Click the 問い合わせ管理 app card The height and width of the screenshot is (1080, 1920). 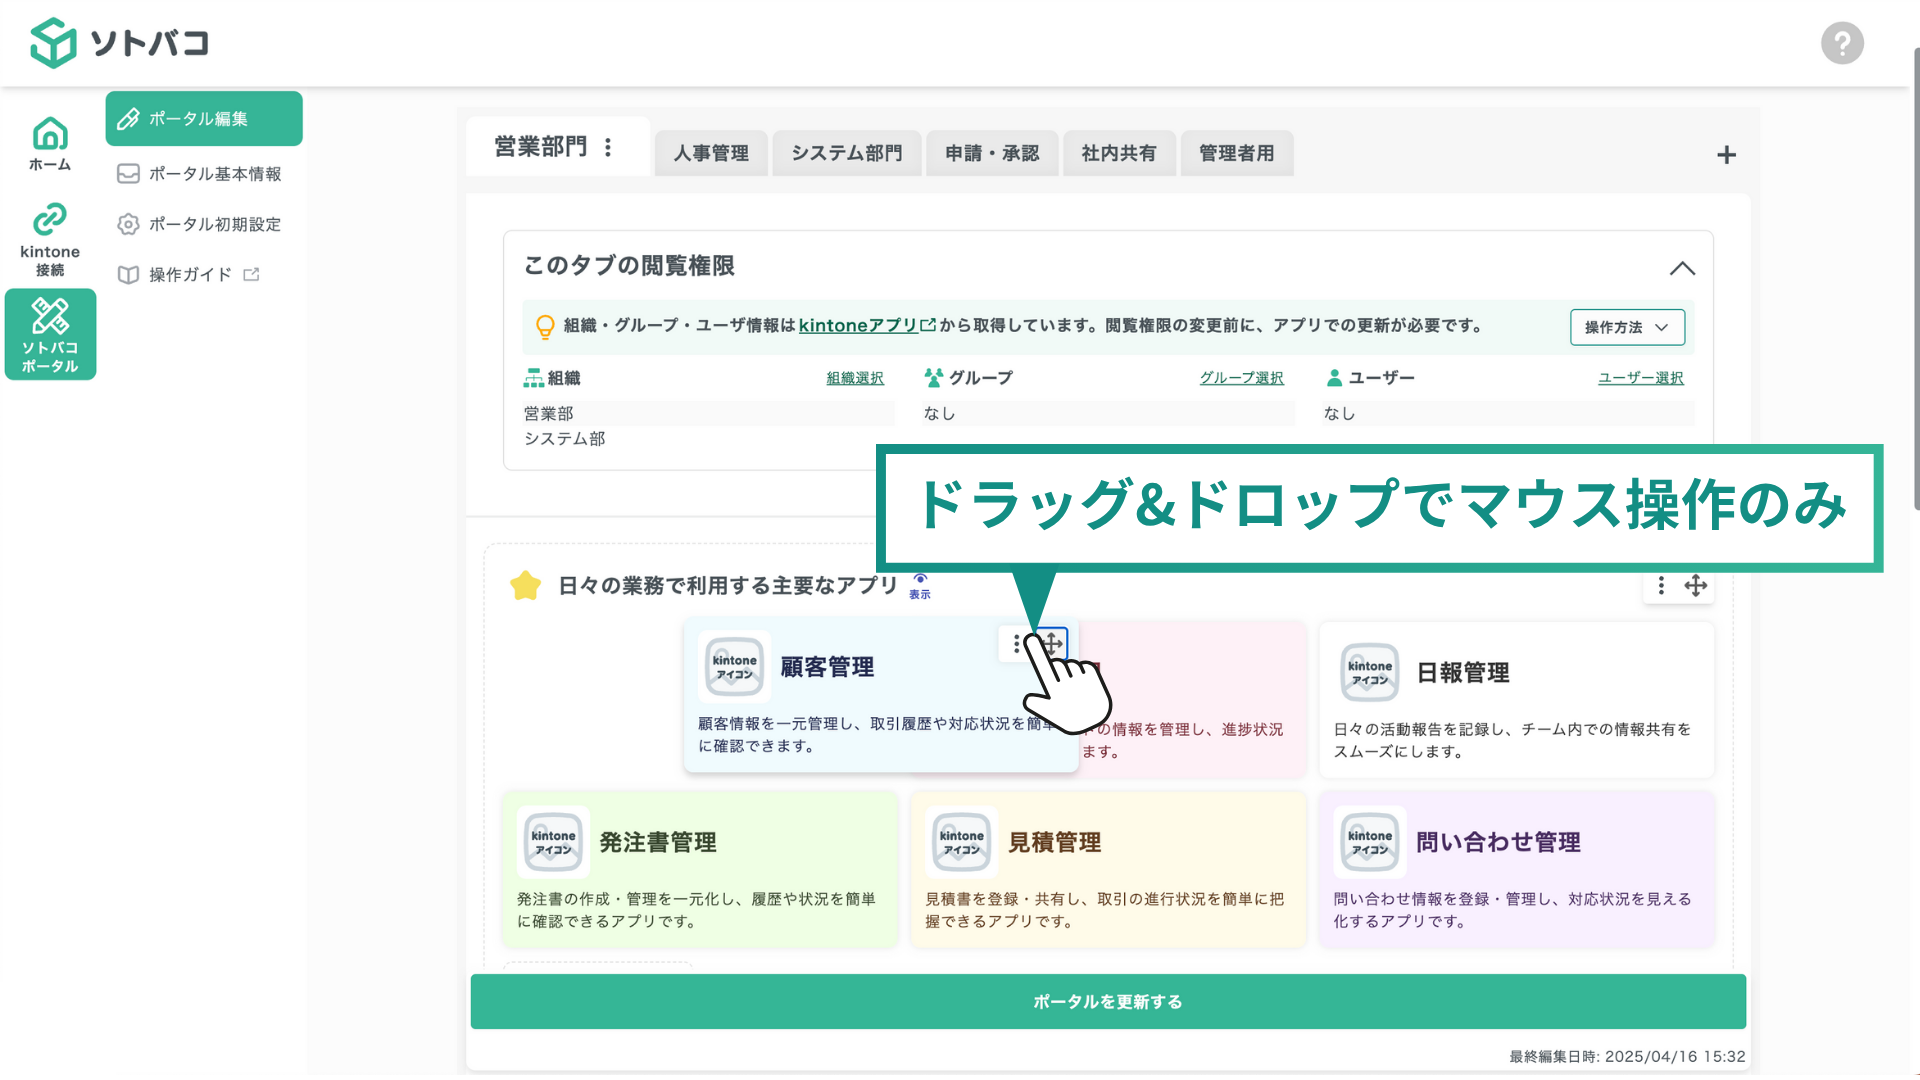[1516, 869]
